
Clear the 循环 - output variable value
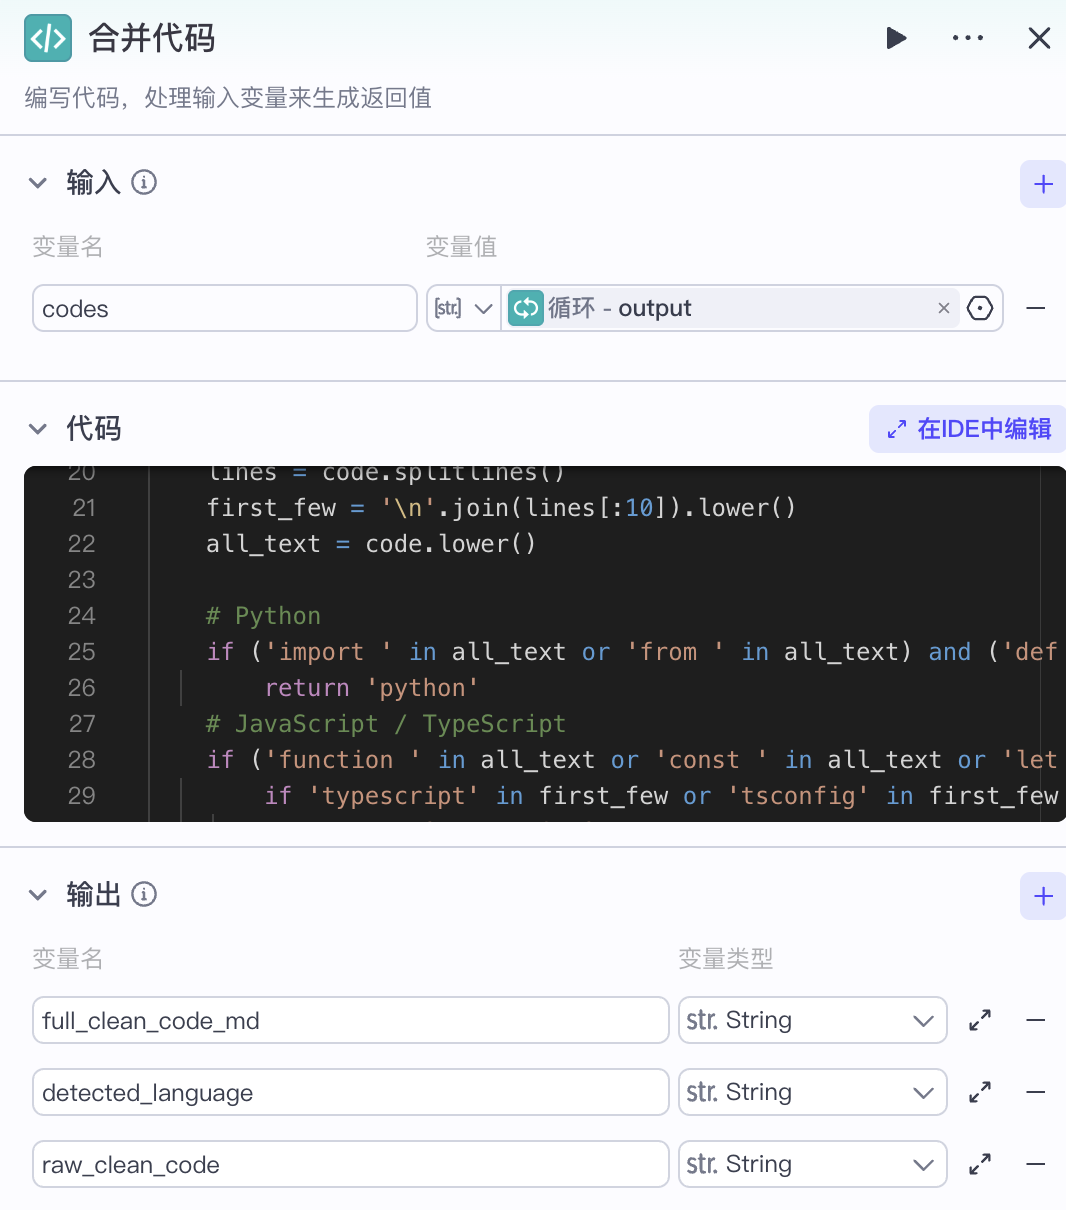click(x=943, y=308)
